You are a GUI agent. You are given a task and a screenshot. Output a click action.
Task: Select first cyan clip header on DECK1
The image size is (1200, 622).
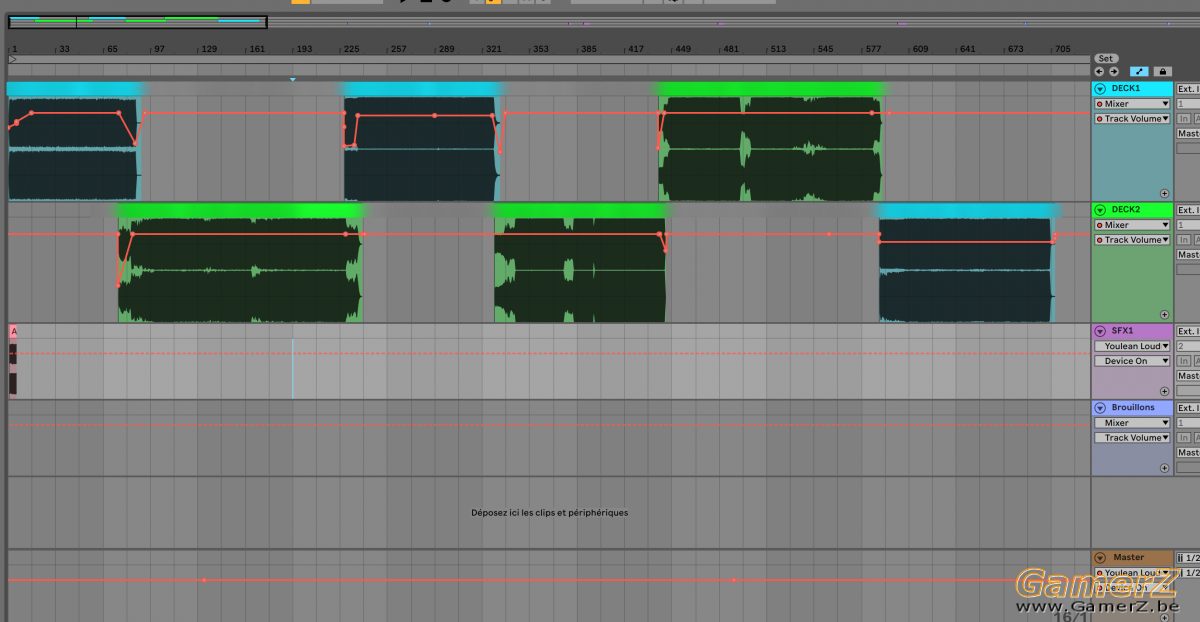[x=74, y=89]
